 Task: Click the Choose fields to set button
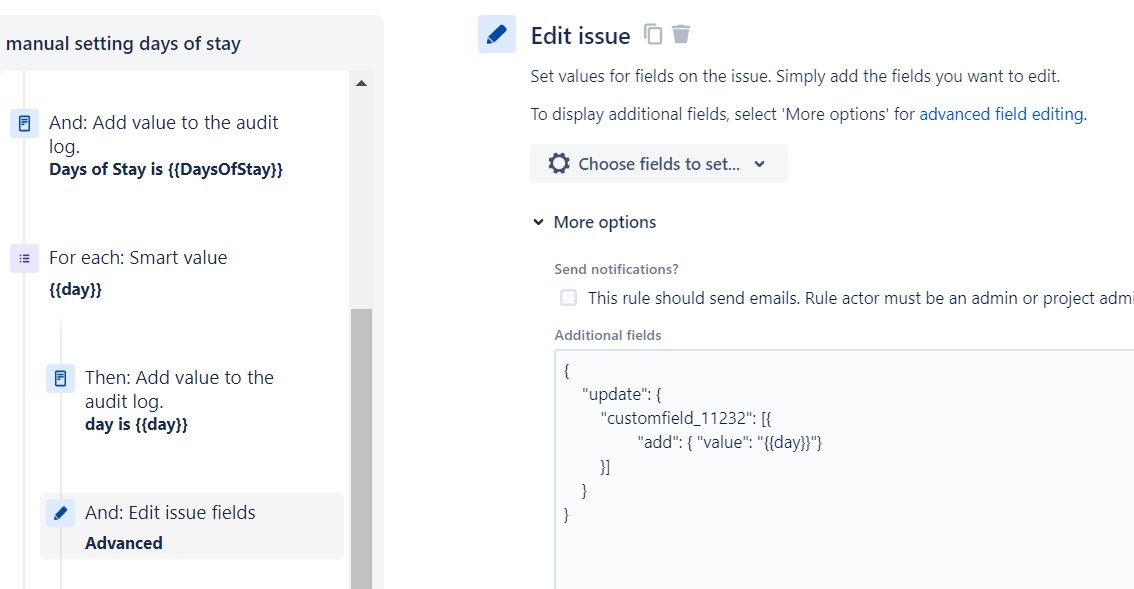click(658, 163)
